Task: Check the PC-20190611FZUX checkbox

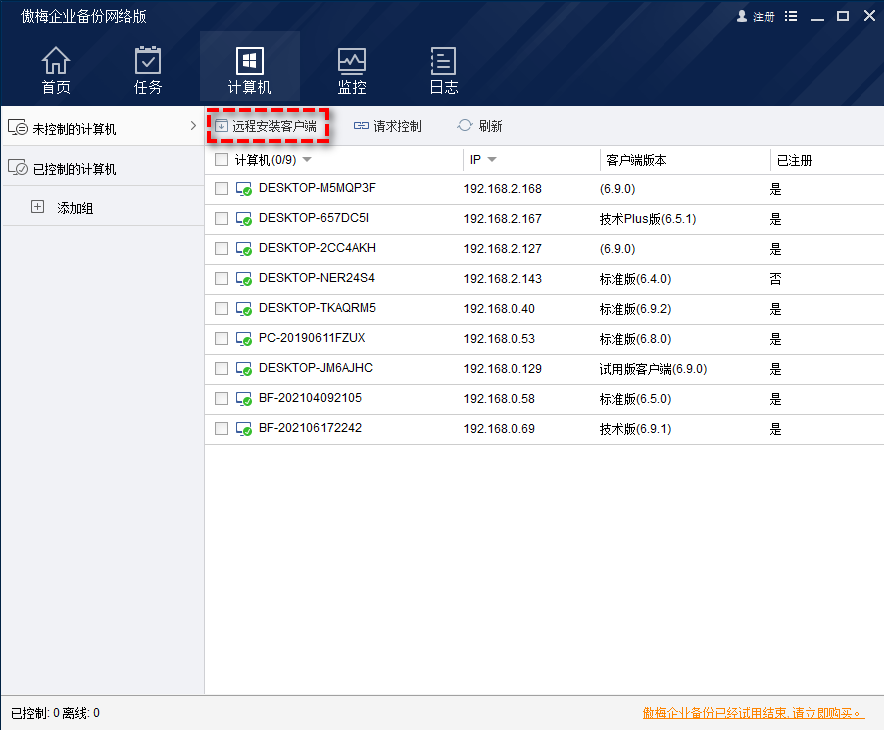Action: (x=222, y=338)
